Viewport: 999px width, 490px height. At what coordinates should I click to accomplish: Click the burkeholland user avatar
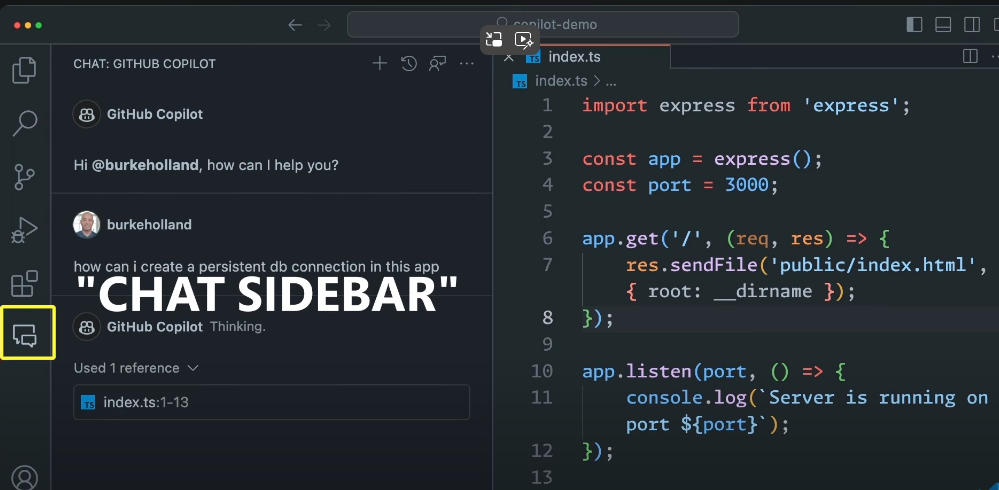87,224
